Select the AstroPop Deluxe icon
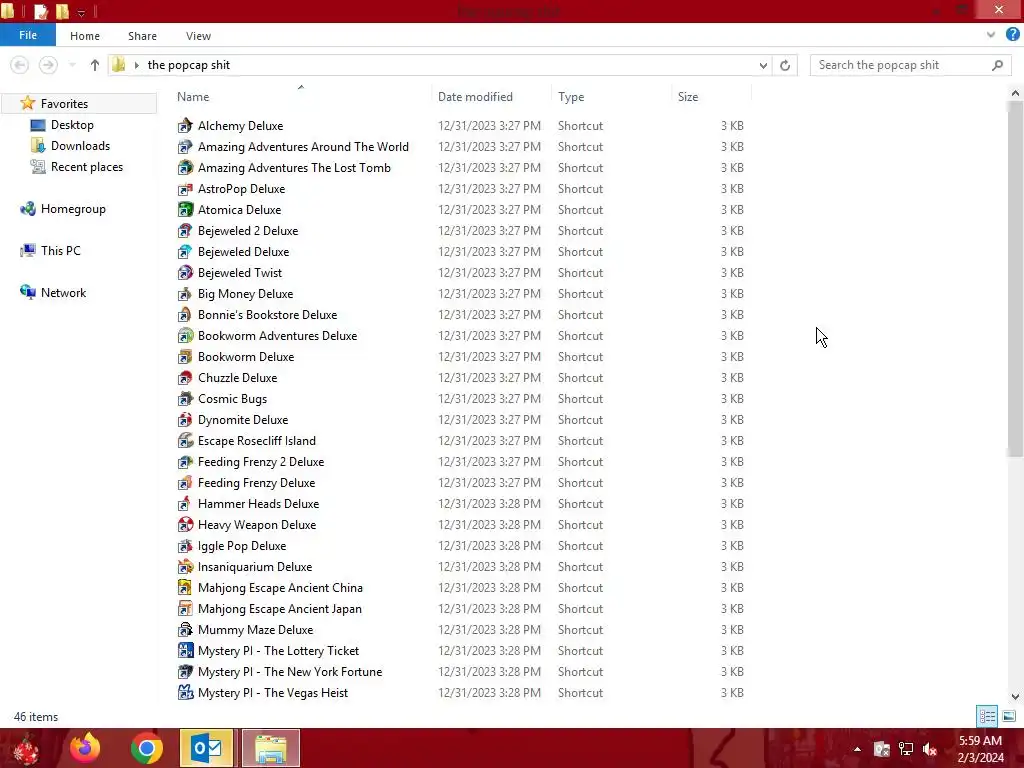This screenshot has width=1024, height=768. coord(185,189)
